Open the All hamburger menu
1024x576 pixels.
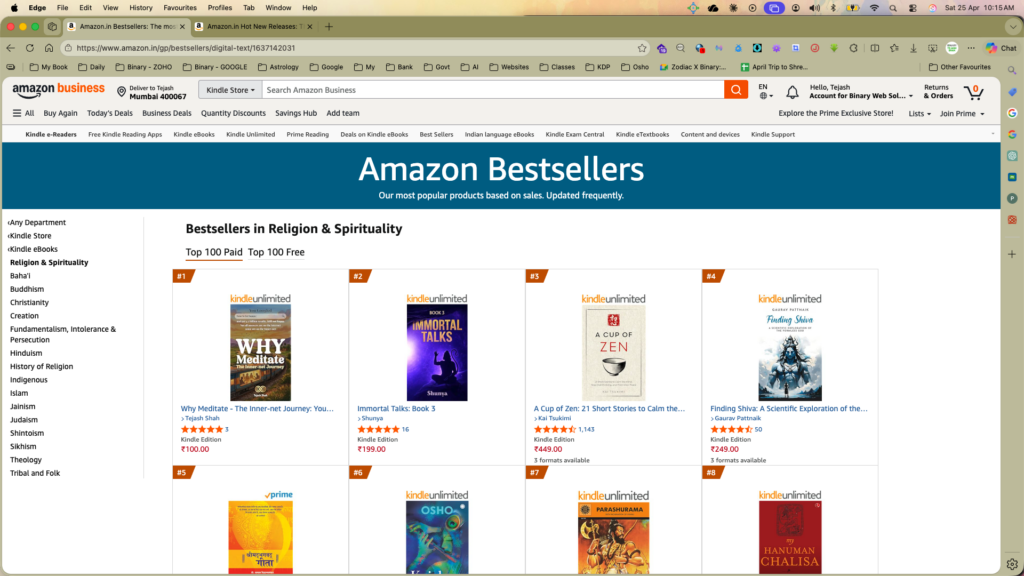pyautogui.click(x=23, y=113)
